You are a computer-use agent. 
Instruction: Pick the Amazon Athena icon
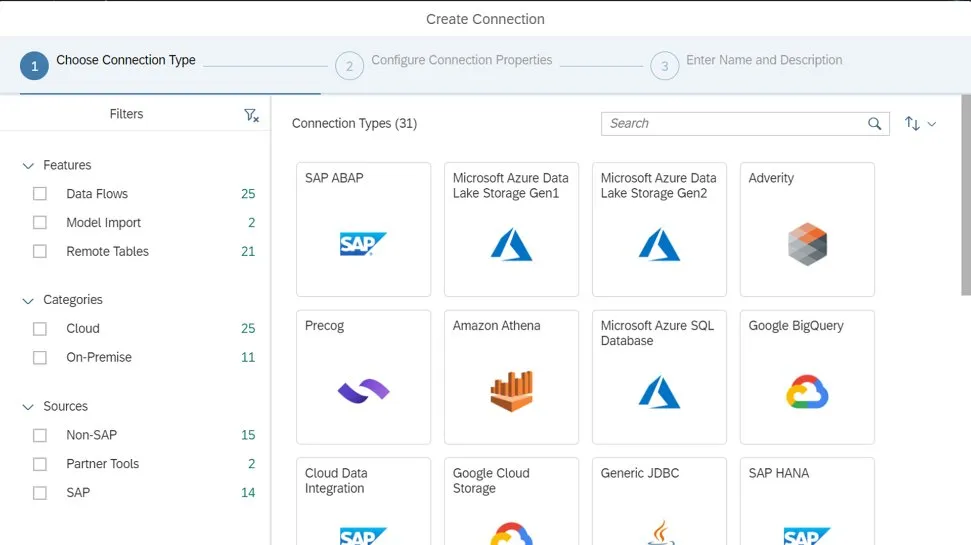pos(511,392)
